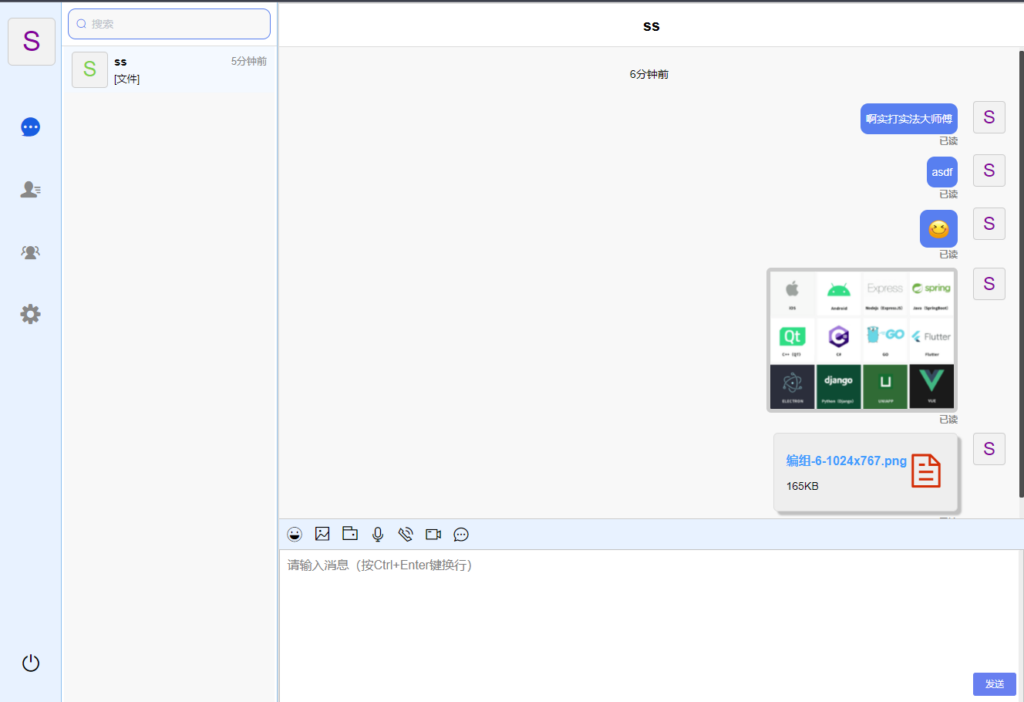
Task: Start a voice call with phone icon
Action: (x=406, y=534)
